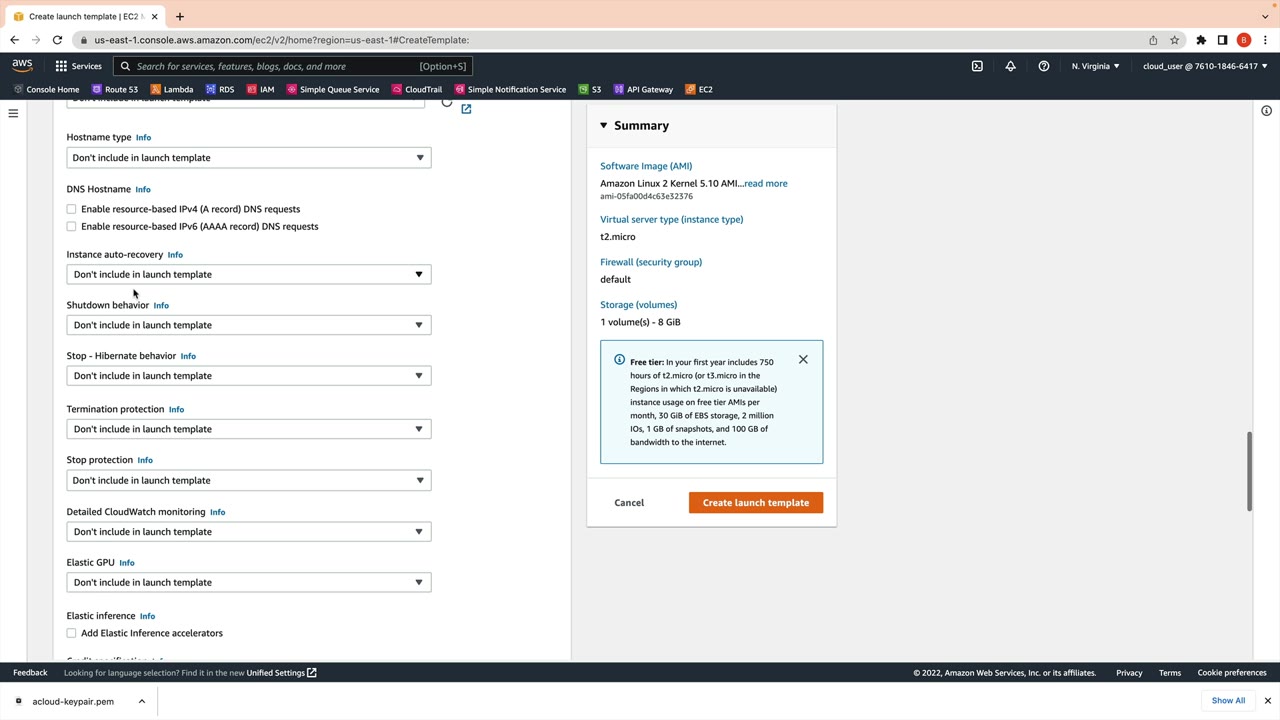The height and width of the screenshot is (720, 1280).
Task: Click the AWS logo home icon
Action: click(x=22, y=66)
